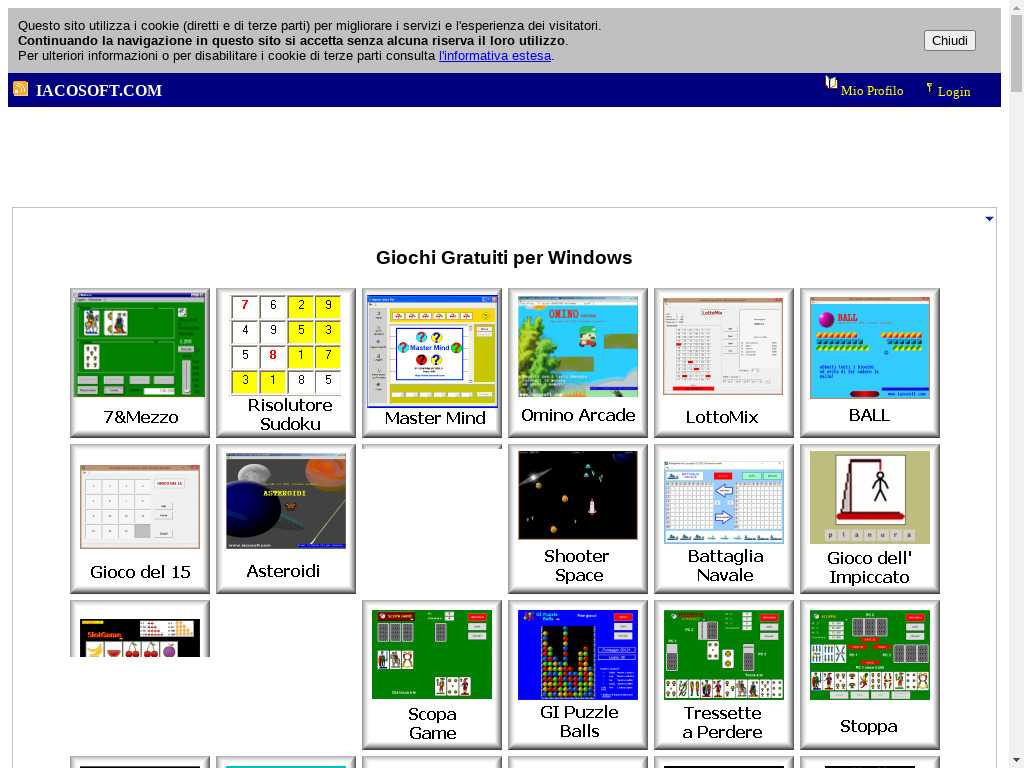Click the Mio Profilo book icon

831,83
